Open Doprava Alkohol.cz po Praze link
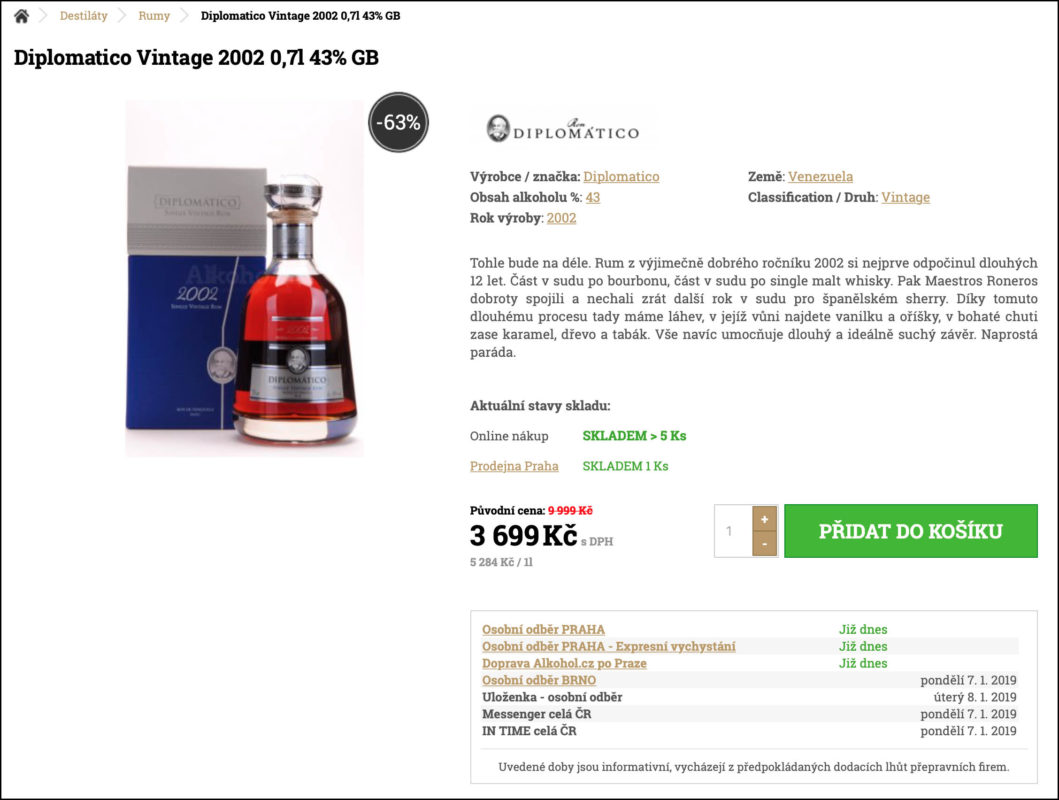The image size is (1059, 800). click(x=564, y=663)
